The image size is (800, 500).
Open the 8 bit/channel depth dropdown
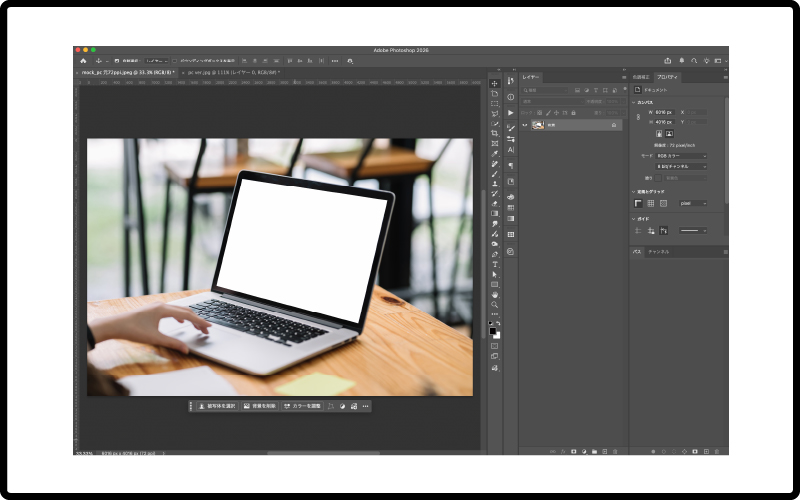pos(682,166)
